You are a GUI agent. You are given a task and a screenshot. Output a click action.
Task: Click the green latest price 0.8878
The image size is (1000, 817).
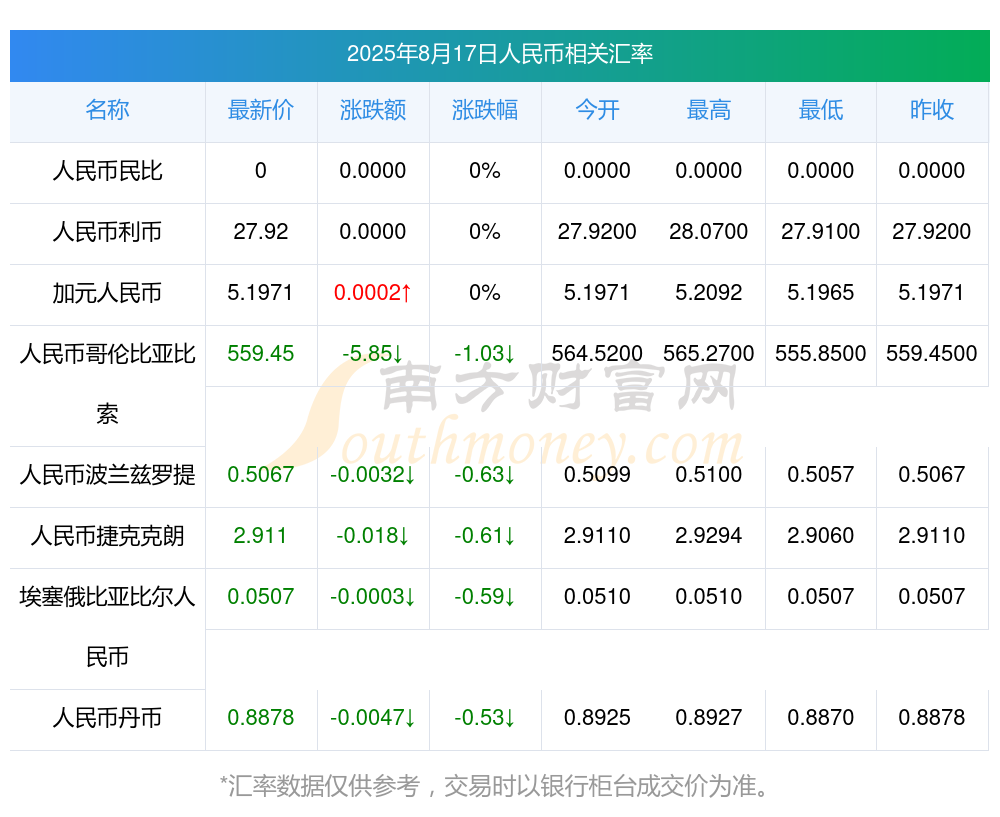tap(261, 718)
